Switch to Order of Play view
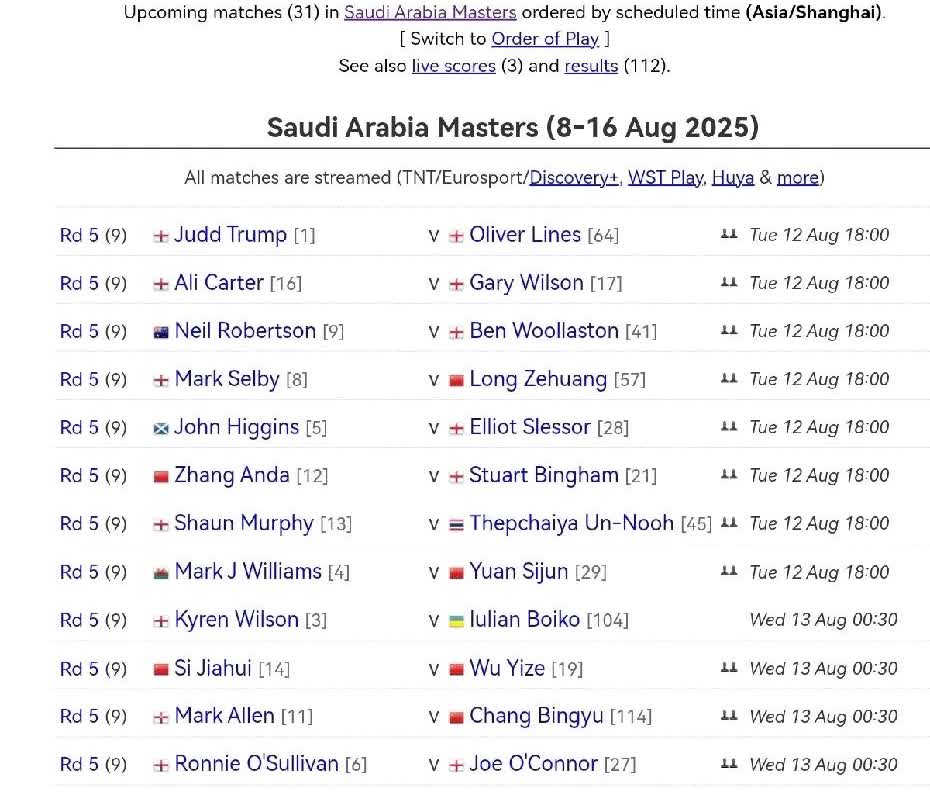The width and height of the screenshot is (930, 800). [545, 39]
